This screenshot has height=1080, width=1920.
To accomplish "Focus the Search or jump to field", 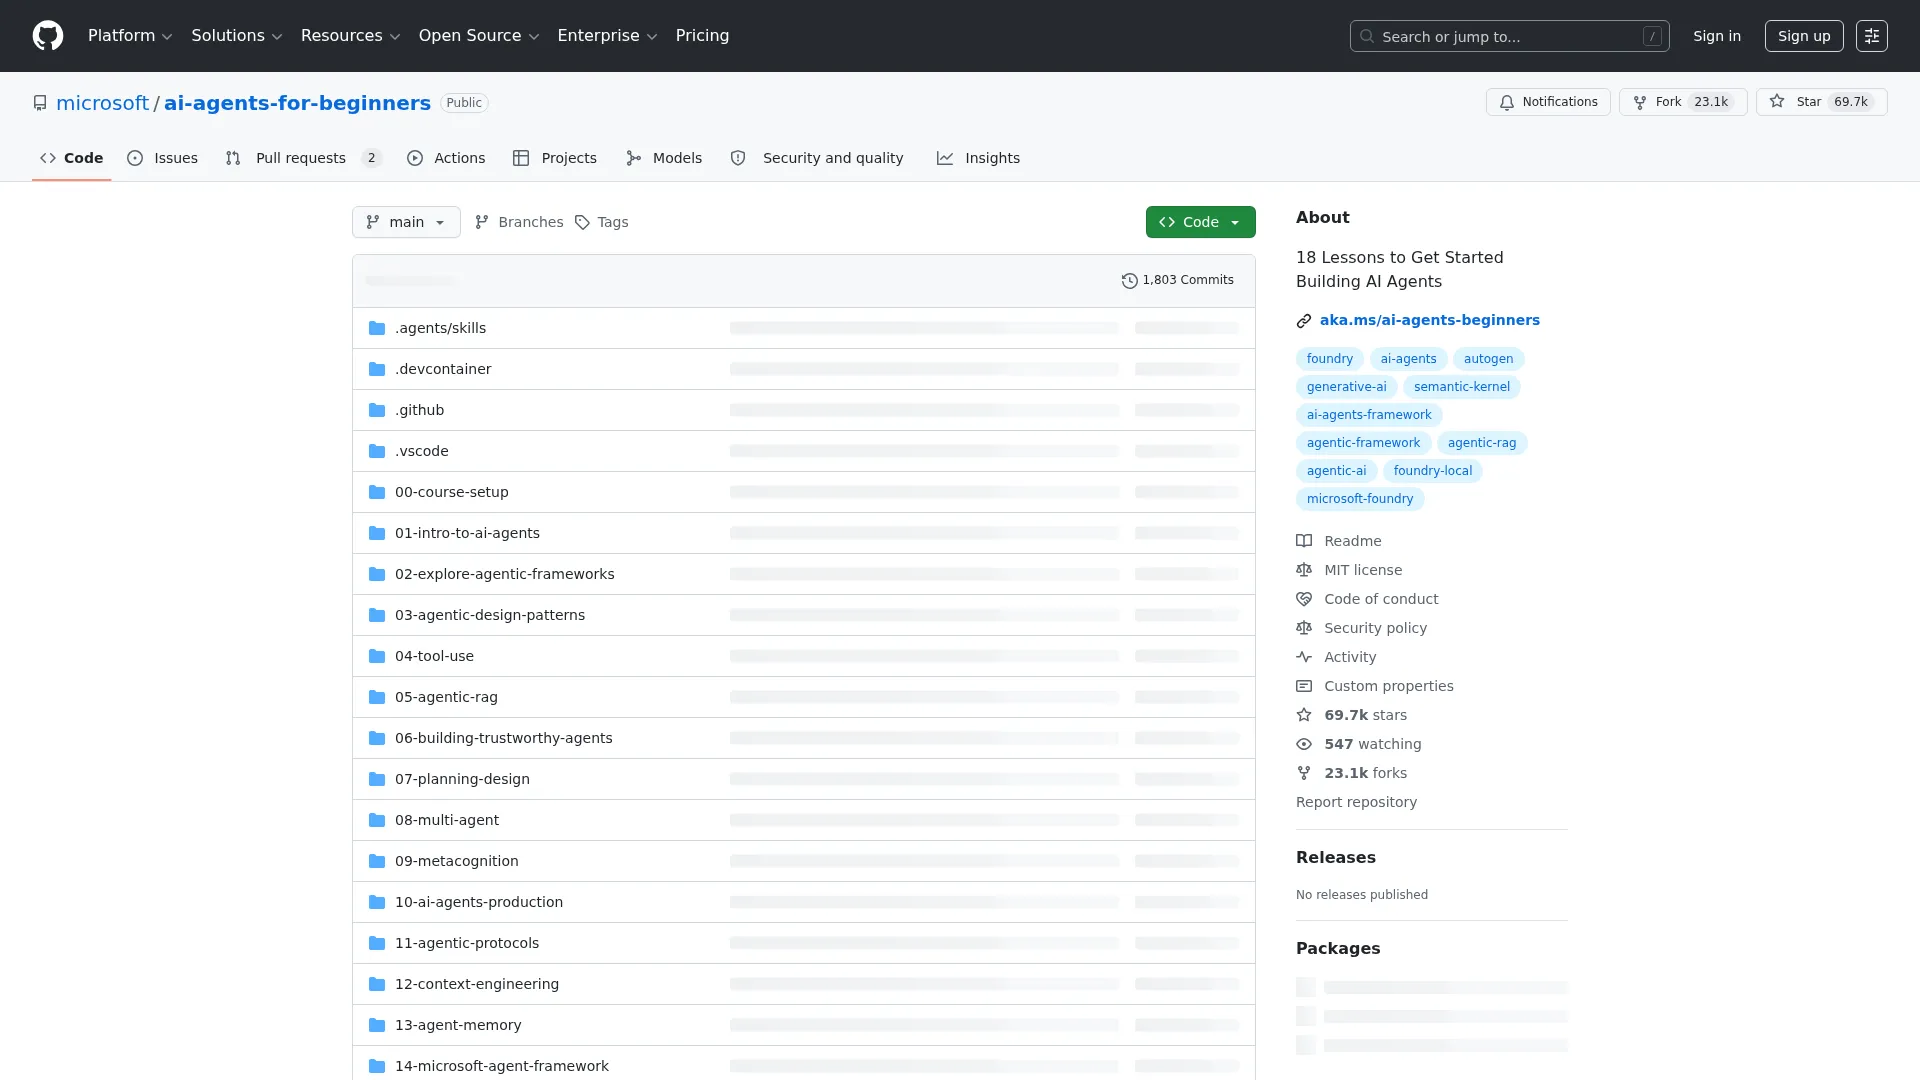I will (x=1509, y=36).
